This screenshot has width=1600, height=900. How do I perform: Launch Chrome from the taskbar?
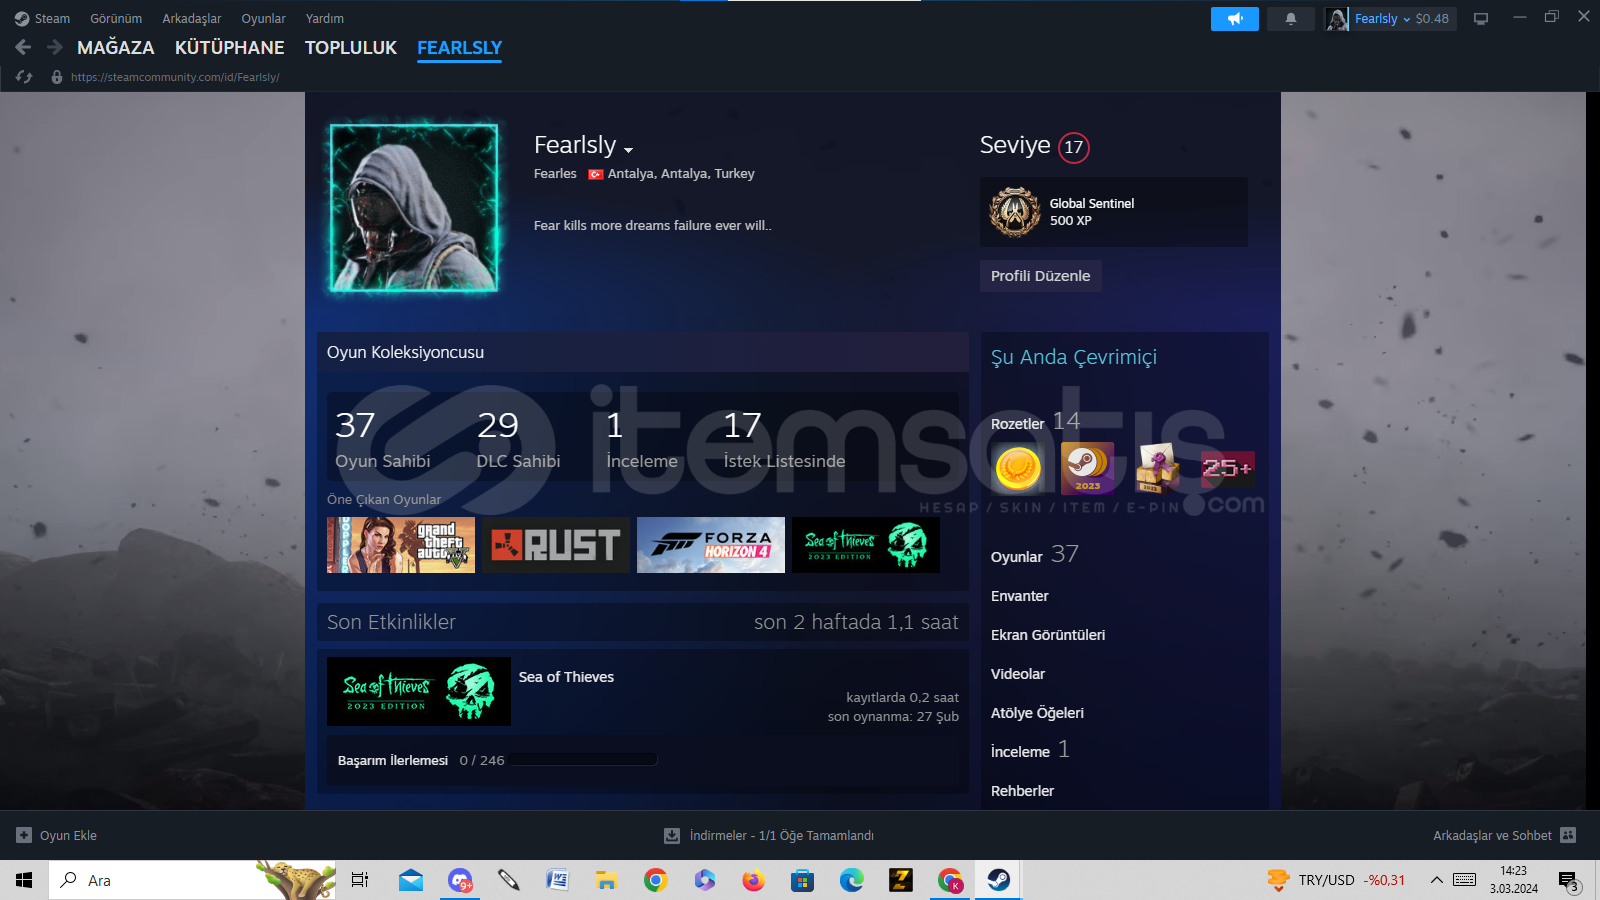click(x=656, y=880)
